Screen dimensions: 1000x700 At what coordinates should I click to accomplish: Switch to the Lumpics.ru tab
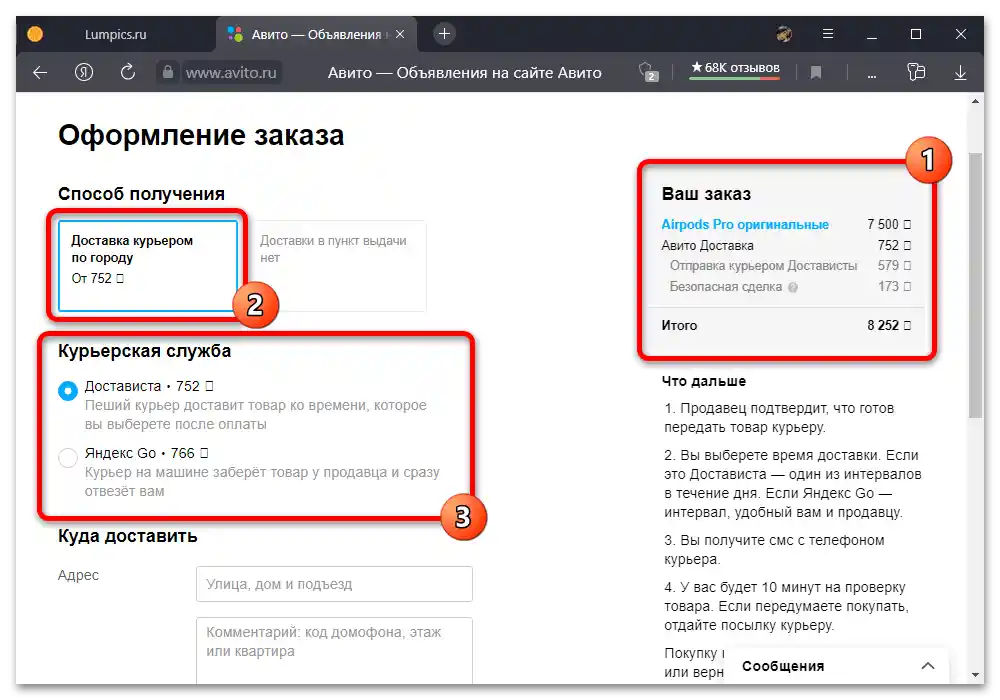pyautogui.click(x=115, y=34)
